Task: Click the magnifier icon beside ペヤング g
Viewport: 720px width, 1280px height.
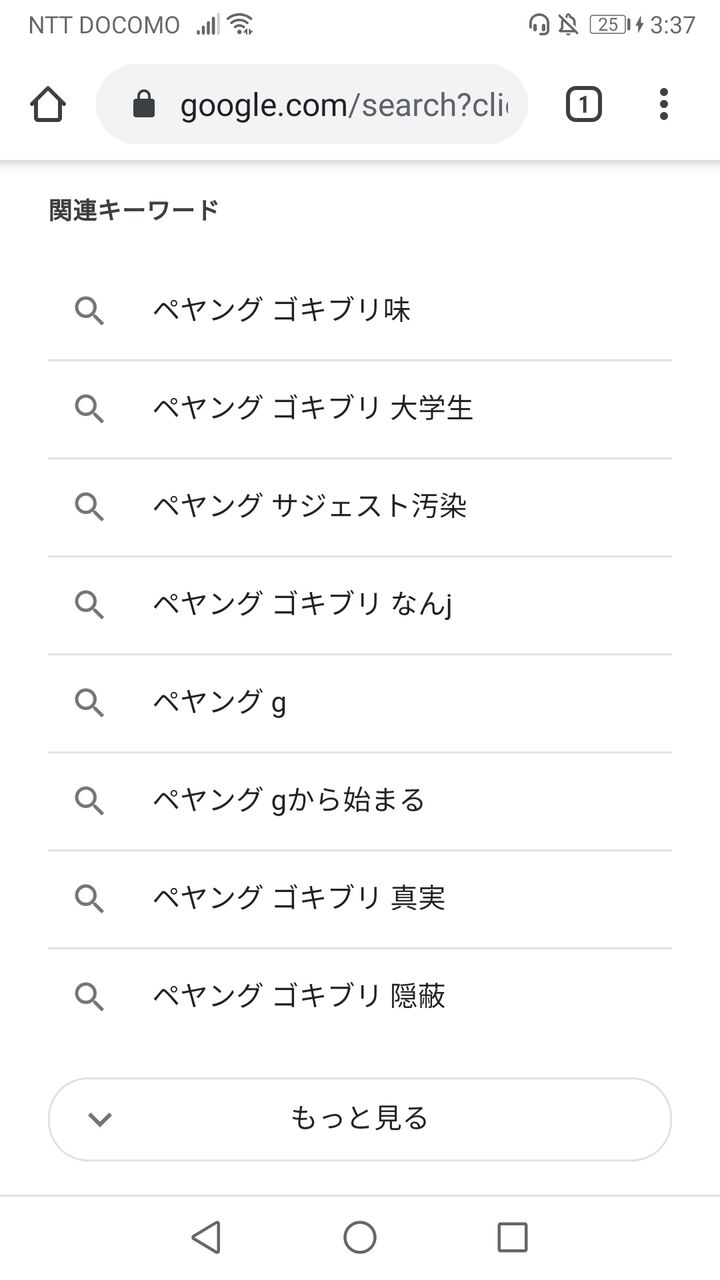Action: [90, 703]
